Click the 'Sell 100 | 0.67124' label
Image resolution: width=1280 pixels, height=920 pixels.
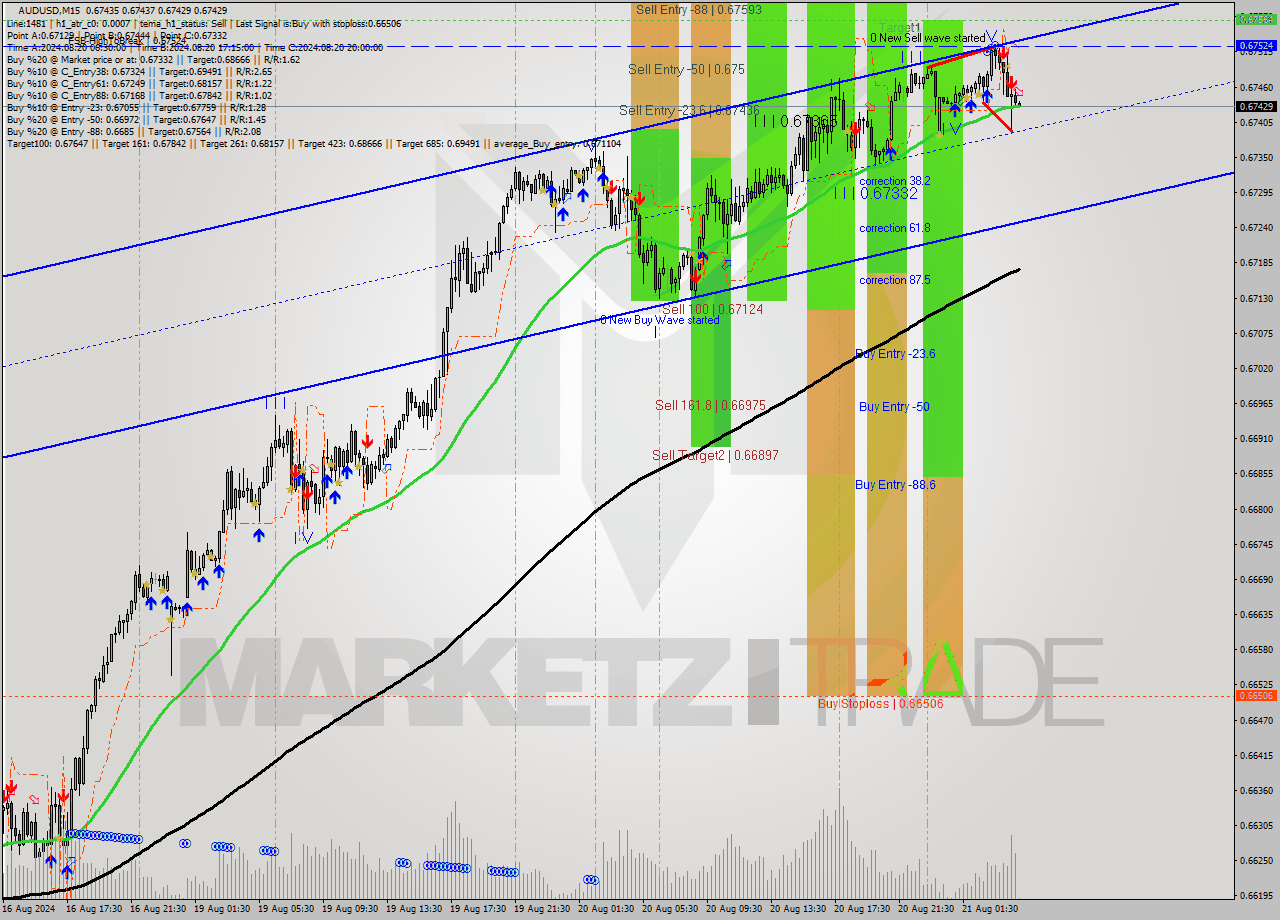(713, 310)
